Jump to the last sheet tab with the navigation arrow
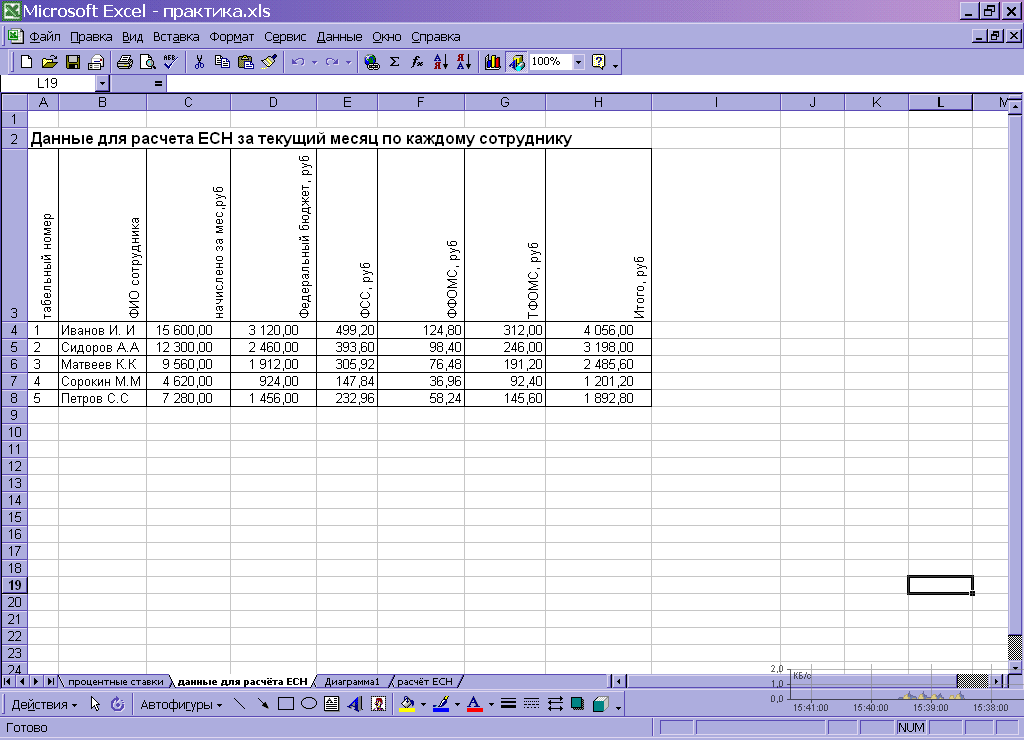Screen dimensions: 1024x740 tap(51, 681)
